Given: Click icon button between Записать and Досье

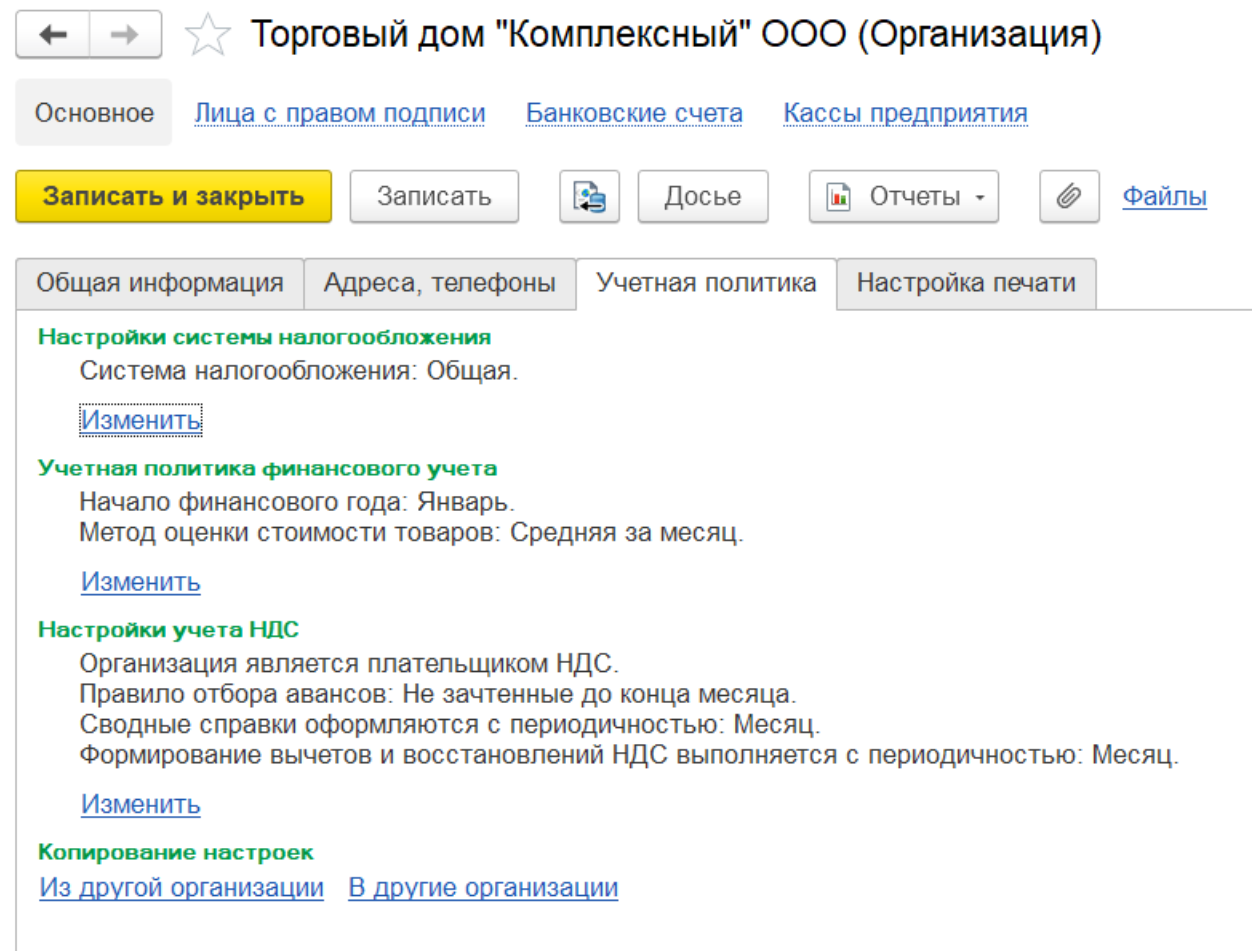Looking at the screenshot, I should (x=589, y=196).
